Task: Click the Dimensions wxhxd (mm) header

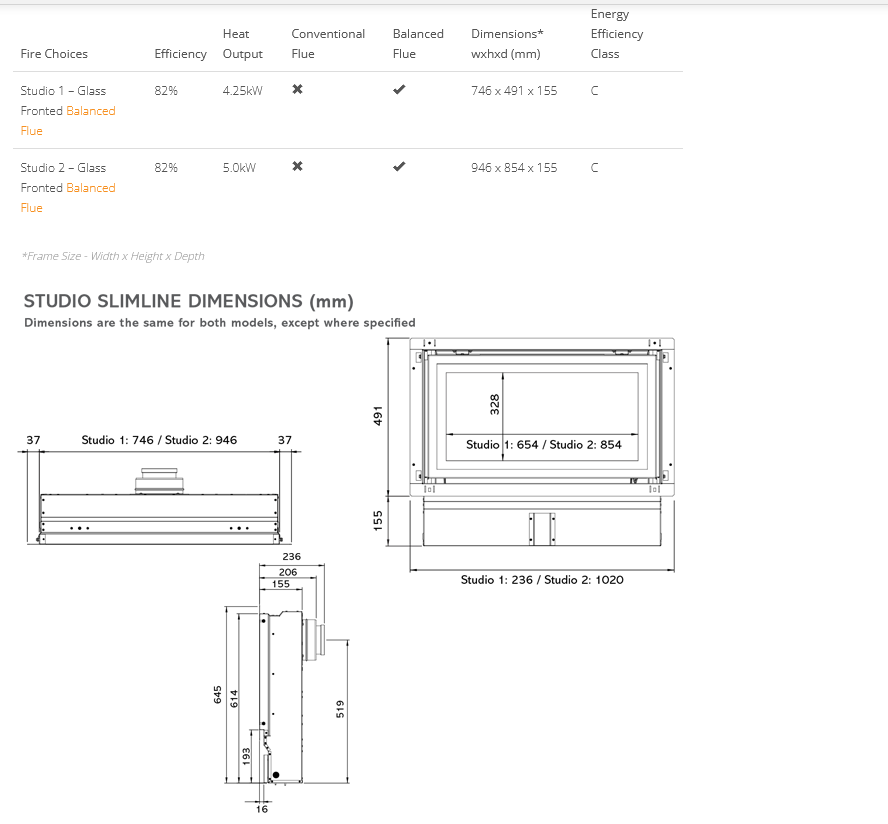Action: coord(507,44)
